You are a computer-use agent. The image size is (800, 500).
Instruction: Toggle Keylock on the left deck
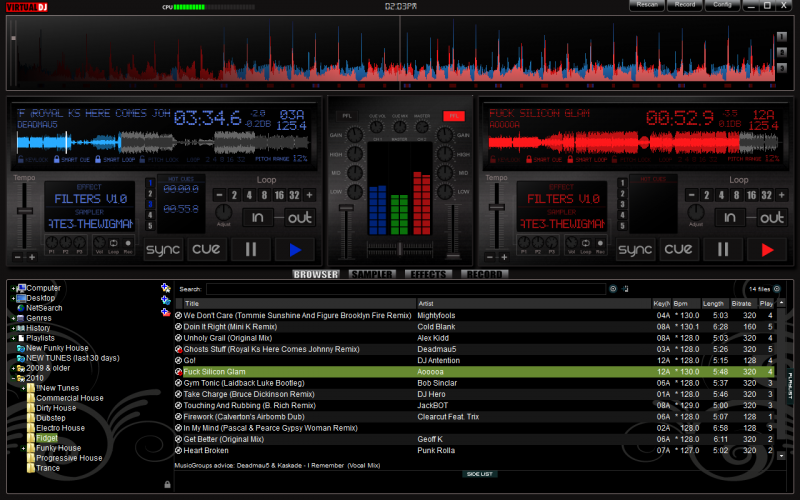32,160
